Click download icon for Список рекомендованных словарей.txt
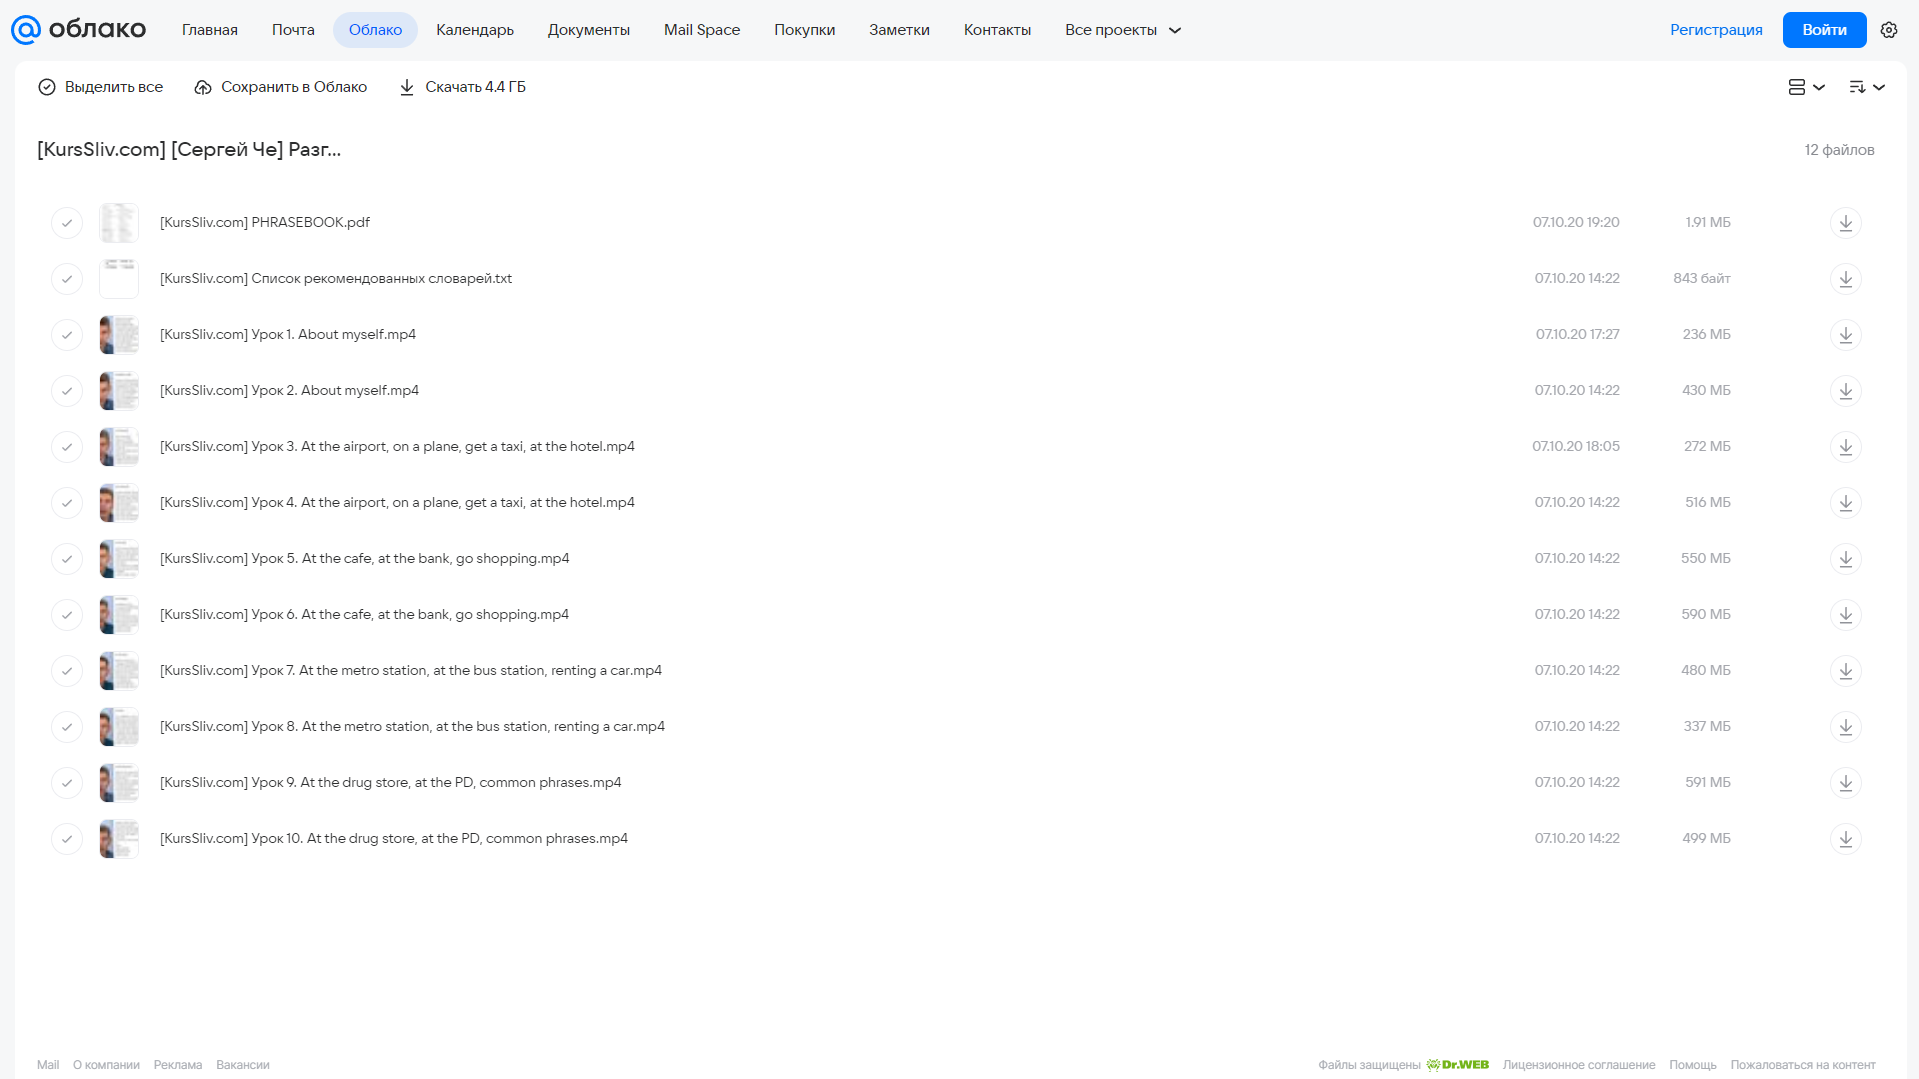This screenshot has width=1919, height=1079. pos(1845,278)
